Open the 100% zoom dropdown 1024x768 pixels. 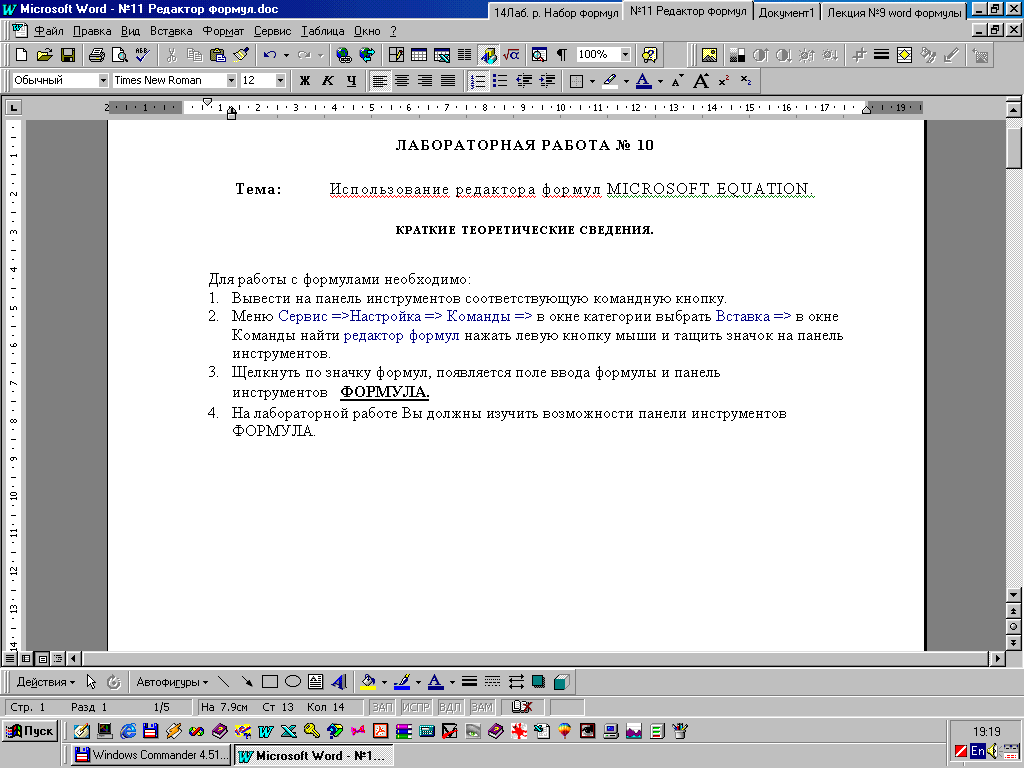[x=625, y=55]
